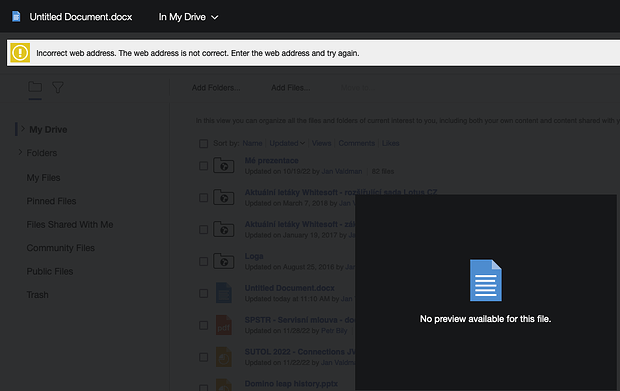Expand the Folders tree node
The image size is (620, 391).
click(x=20, y=152)
